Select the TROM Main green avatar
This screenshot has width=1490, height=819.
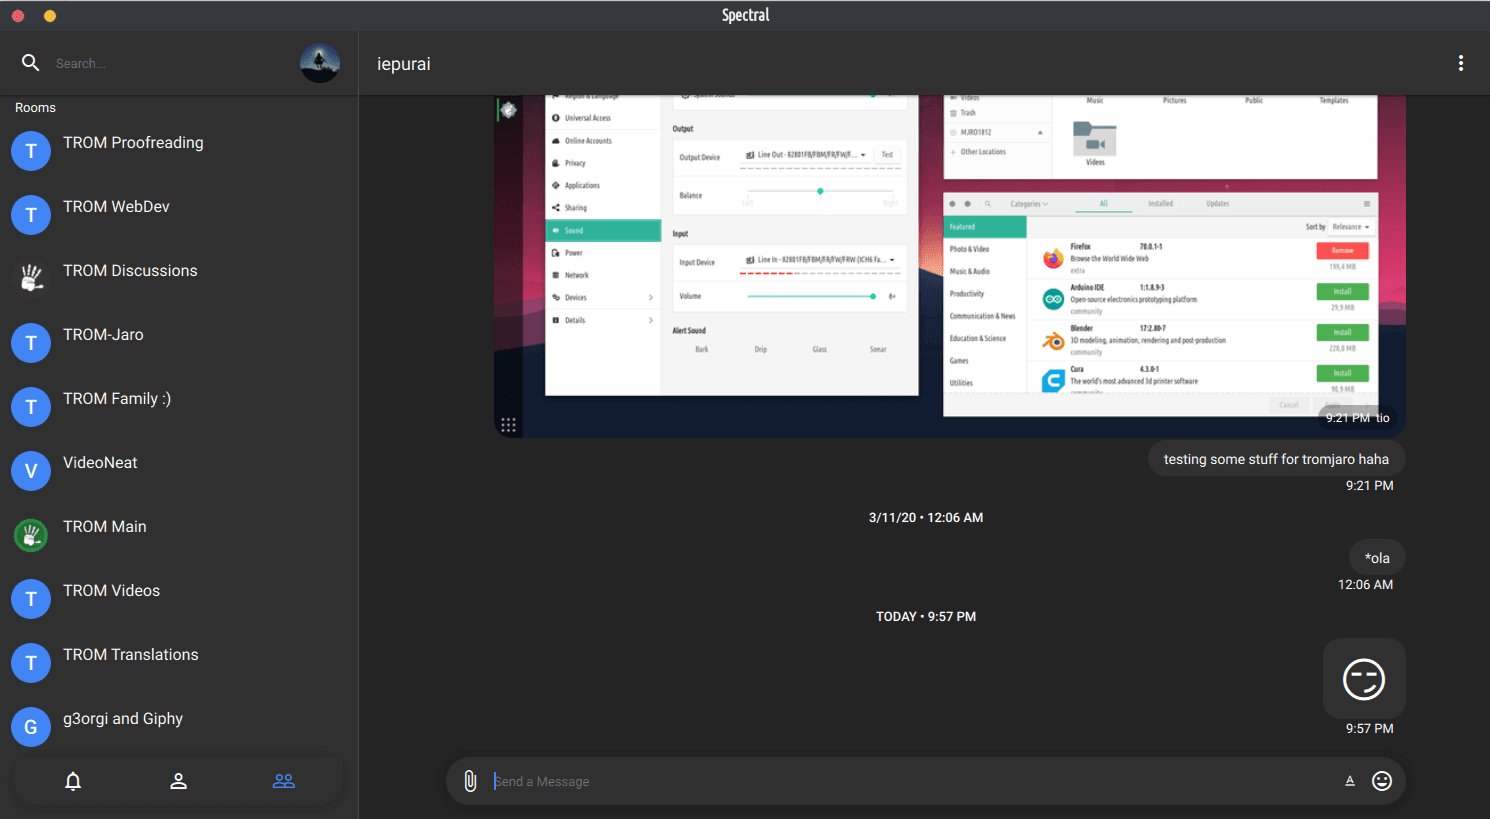[31, 535]
